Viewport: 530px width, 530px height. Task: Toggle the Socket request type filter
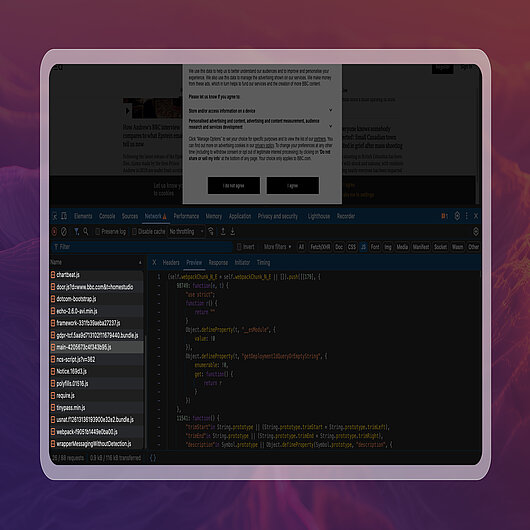pos(440,247)
